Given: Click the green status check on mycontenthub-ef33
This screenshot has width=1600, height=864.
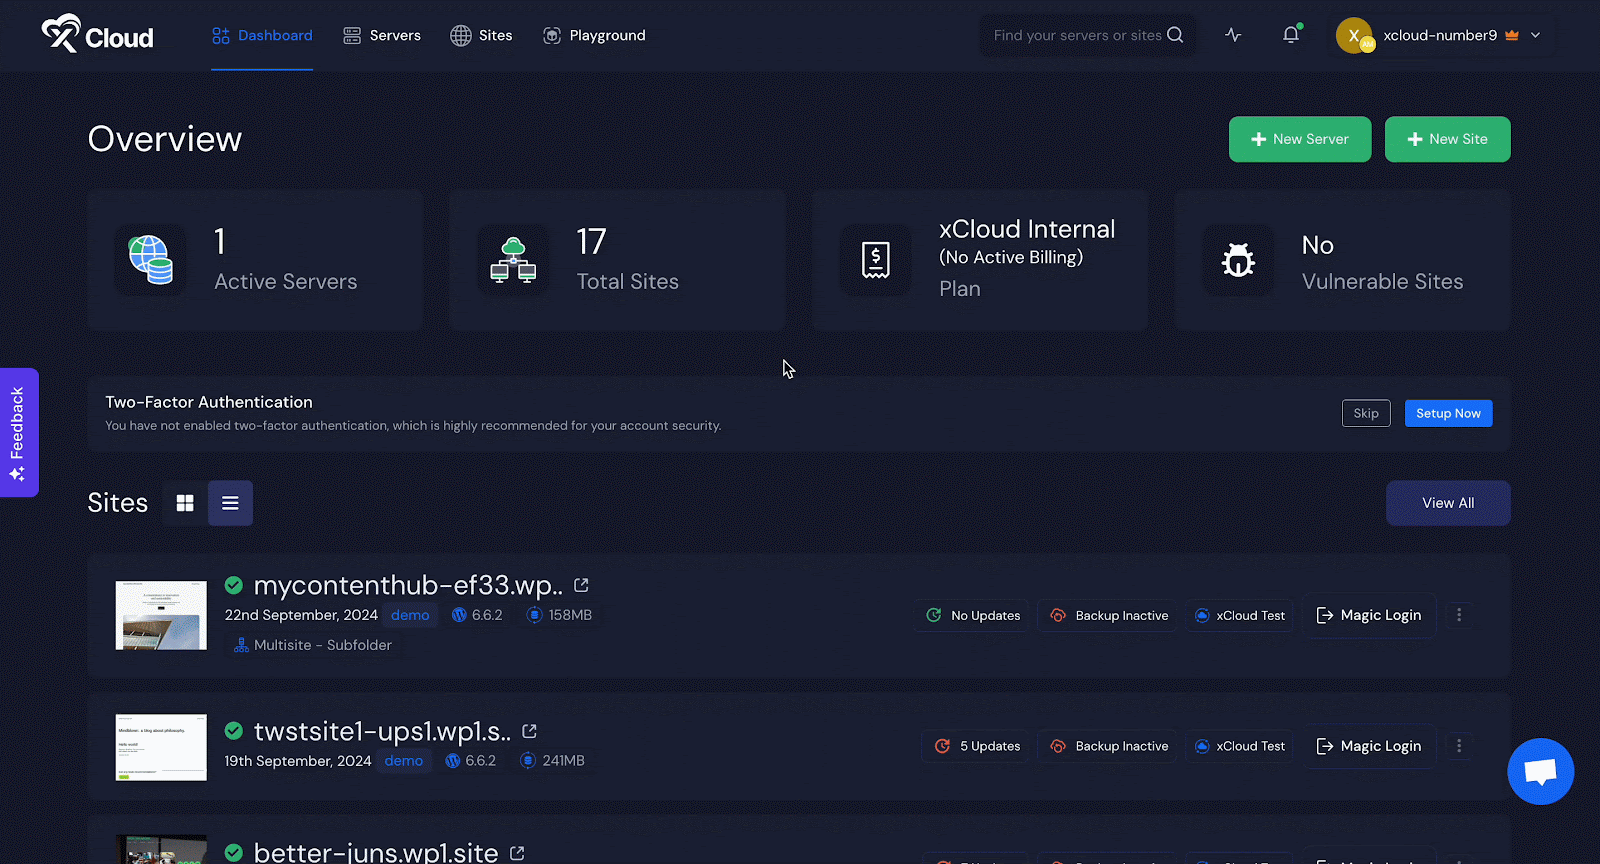Looking at the screenshot, I should click(234, 585).
